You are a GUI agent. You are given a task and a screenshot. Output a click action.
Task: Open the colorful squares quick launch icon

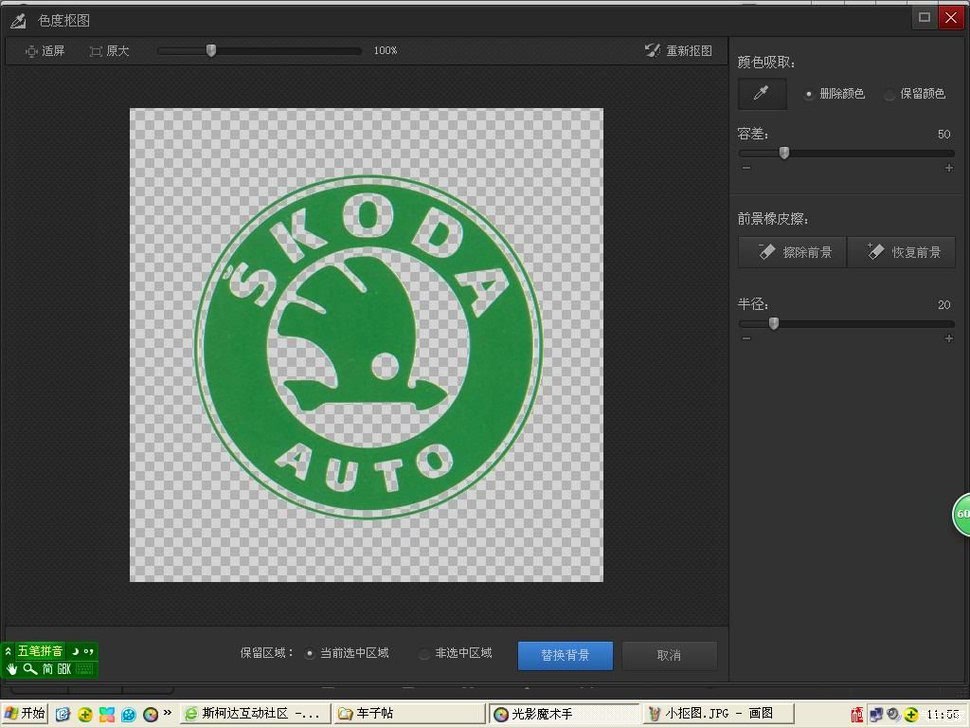point(107,714)
